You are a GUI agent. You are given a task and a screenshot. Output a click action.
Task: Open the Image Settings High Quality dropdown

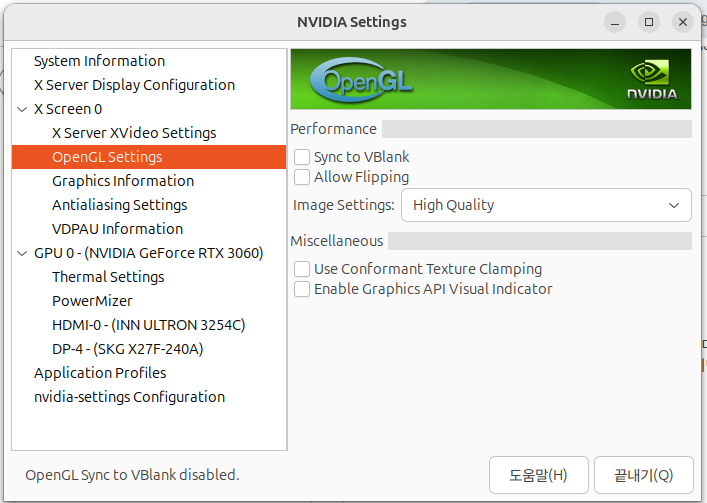tap(546, 205)
